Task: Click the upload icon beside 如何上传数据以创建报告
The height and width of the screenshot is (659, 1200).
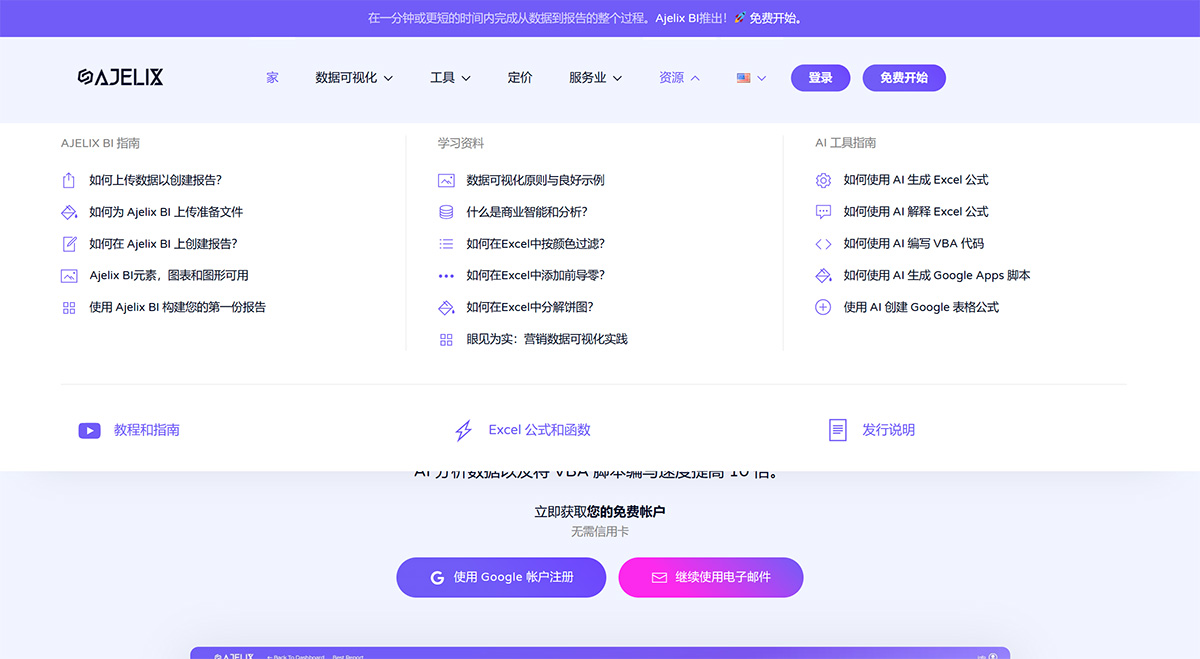Action: tap(68, 179)
